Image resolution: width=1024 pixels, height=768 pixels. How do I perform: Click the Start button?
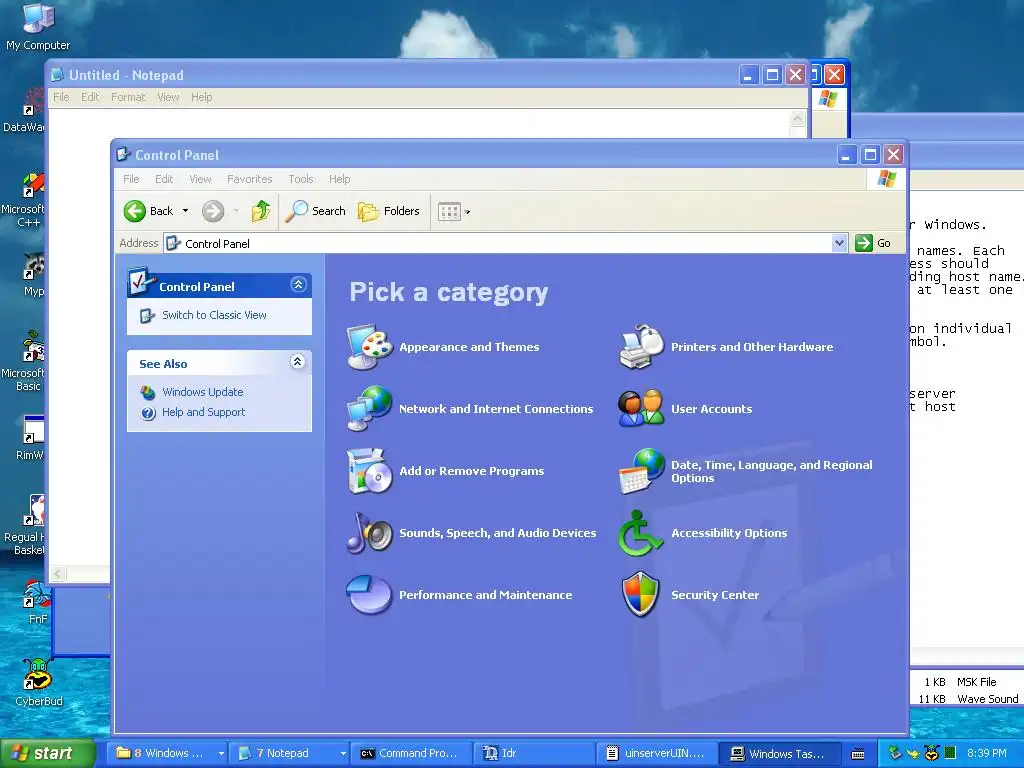[48, 754]
